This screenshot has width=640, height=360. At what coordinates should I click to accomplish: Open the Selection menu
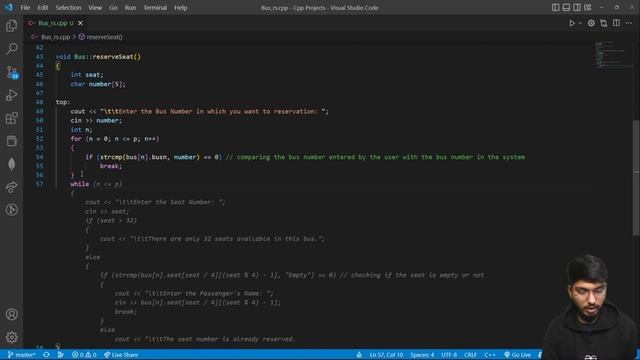point(68,8)
